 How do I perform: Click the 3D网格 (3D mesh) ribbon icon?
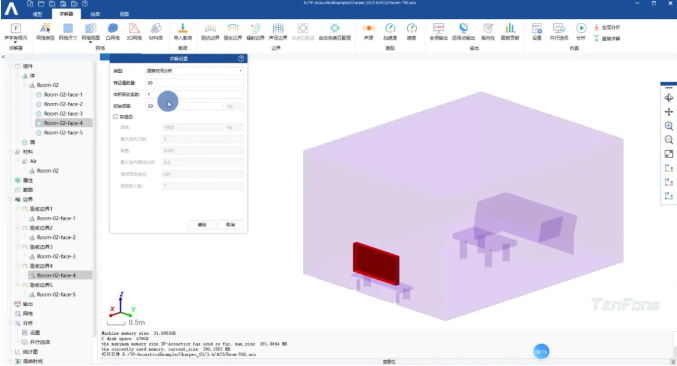[x=134, y=32]
